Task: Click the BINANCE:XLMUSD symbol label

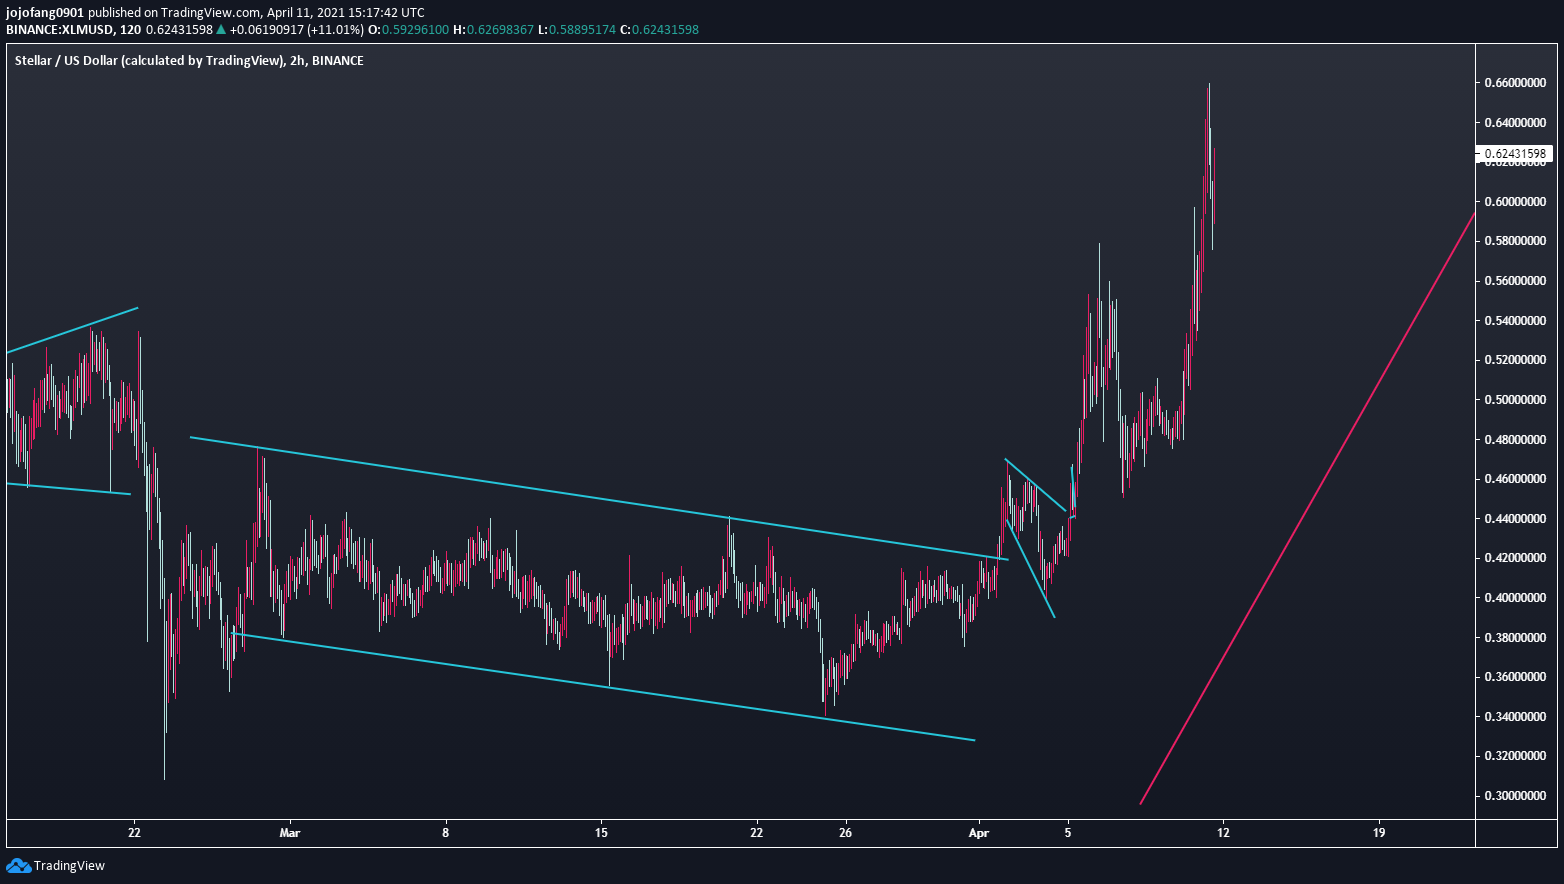Action: 59,30
